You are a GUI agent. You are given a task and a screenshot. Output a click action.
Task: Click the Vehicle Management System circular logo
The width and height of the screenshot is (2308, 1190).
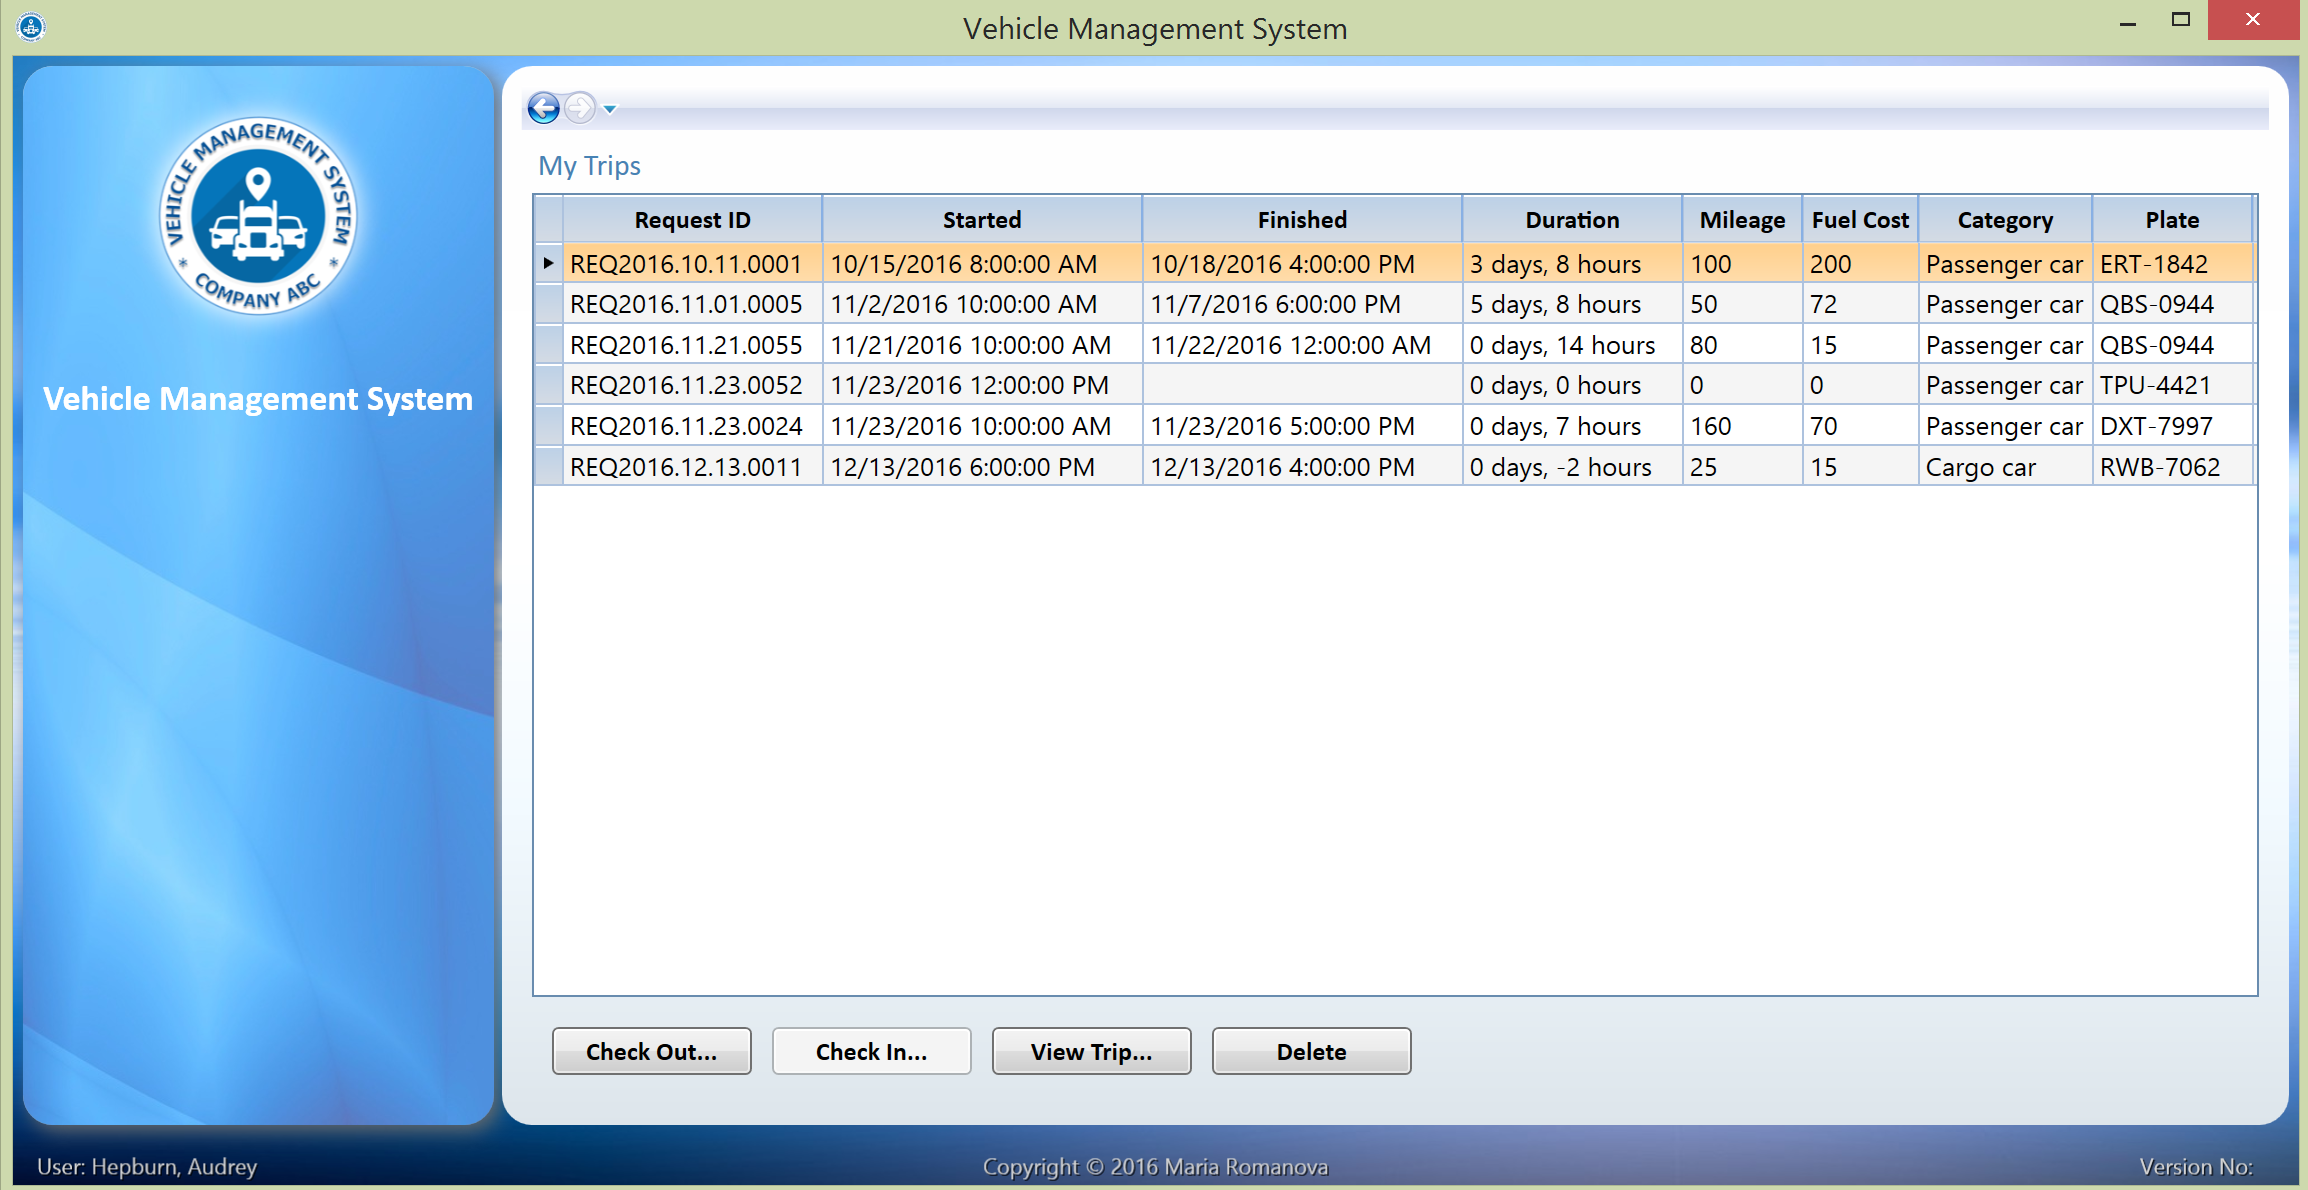(258, 216)
